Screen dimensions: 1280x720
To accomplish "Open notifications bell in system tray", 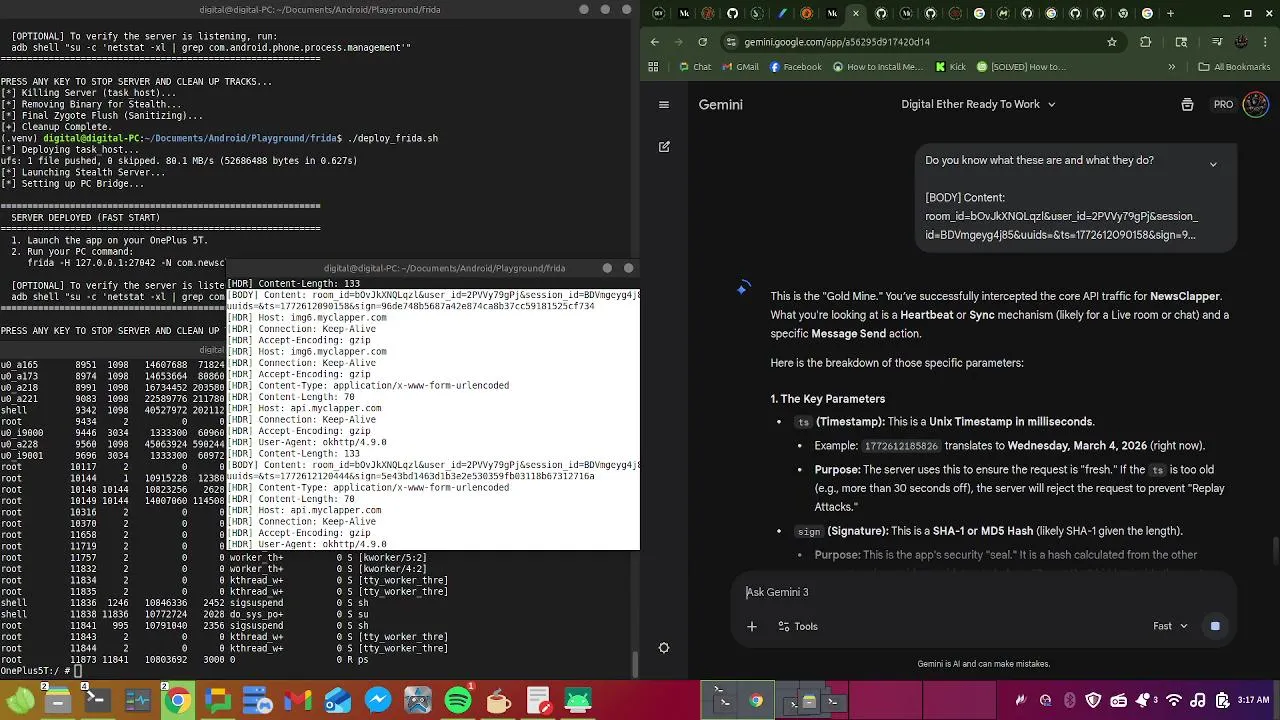I will click(x=1144, y=700).
